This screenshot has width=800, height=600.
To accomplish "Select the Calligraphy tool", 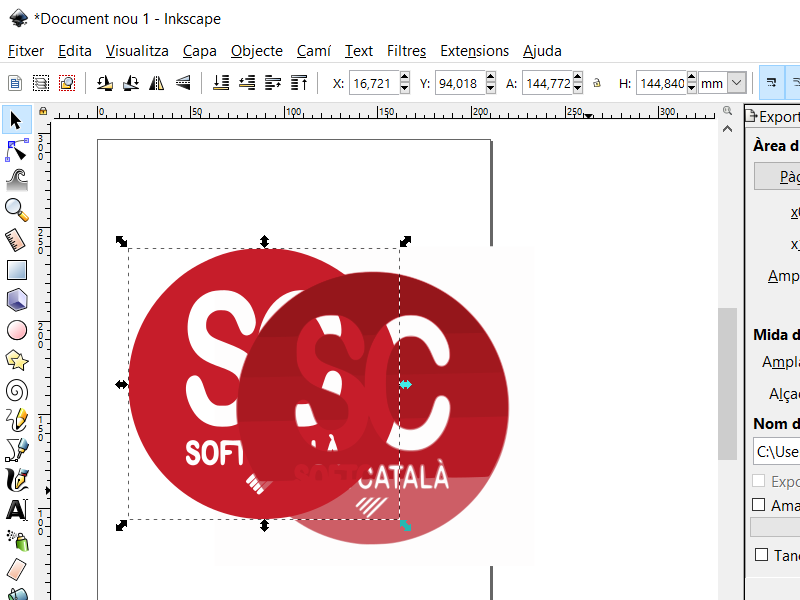I will click(16, 480).
